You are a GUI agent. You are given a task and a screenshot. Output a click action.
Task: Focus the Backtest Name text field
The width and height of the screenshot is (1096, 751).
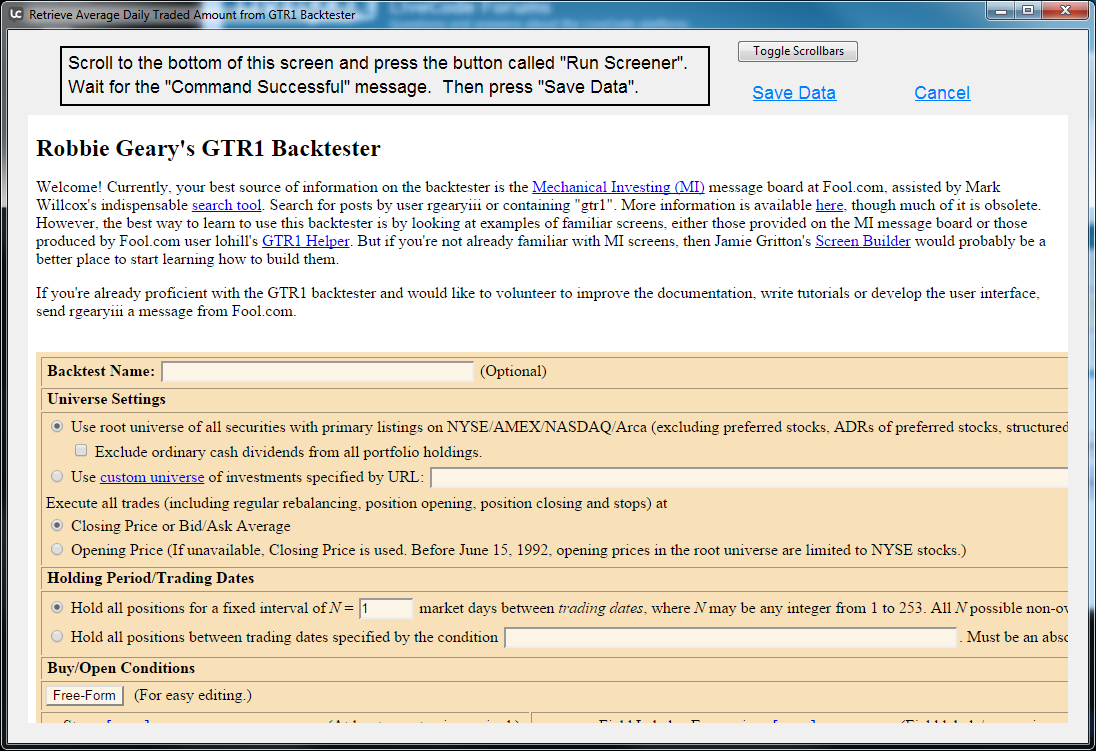pyautogui.click(x=317, y=371)
